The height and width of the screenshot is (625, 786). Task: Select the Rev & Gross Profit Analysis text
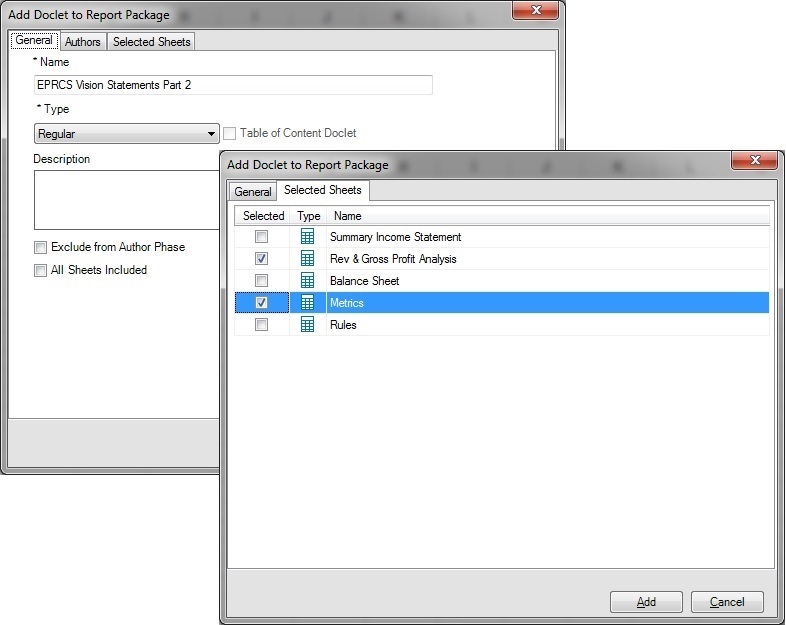tap(393, 259)
